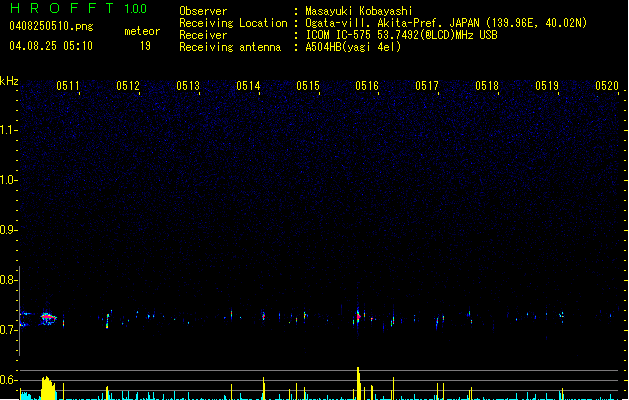The height and width of the screenshot is (400, 629).
Task: Click the 0513 time marker
Action: pyautogui.click(x=188, y=86)
